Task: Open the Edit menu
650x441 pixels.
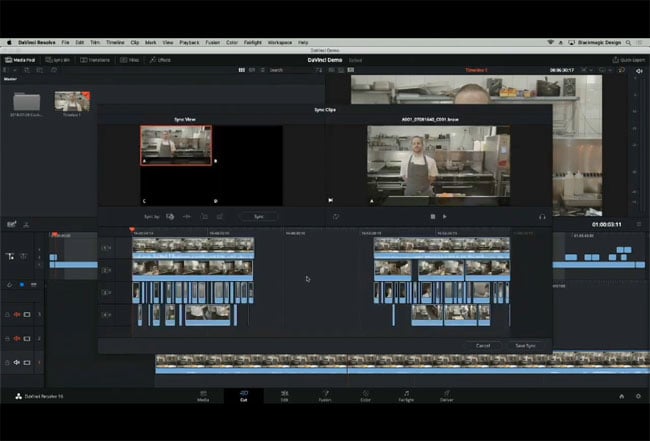Action: pyautogui.click(x=80, y=42)
